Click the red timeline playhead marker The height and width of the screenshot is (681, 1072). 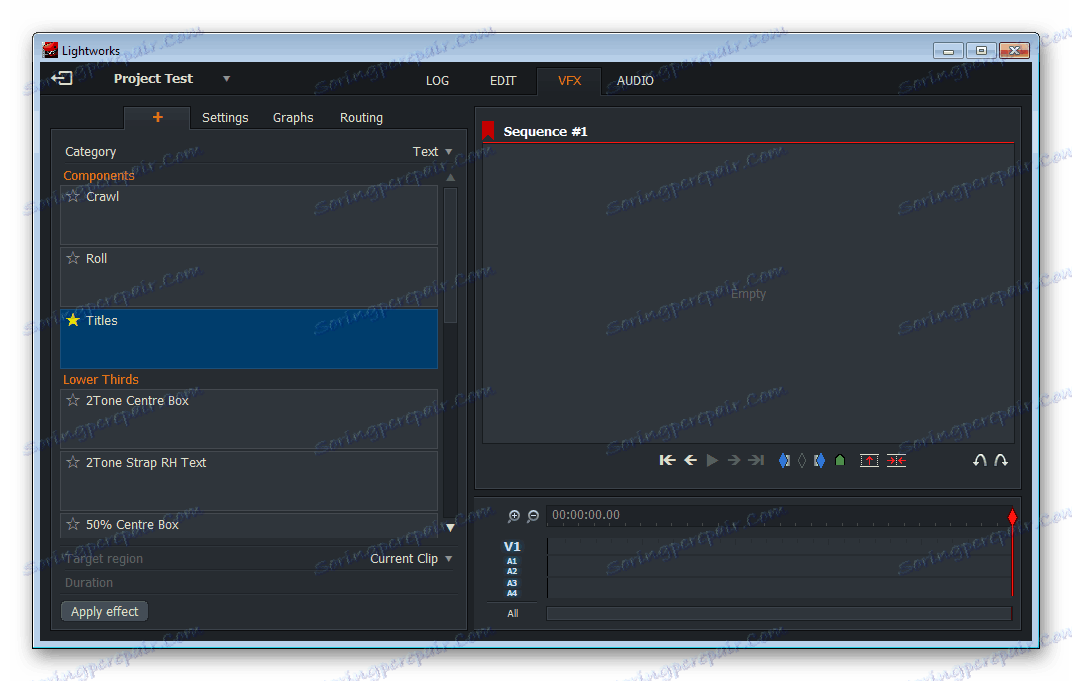(x=1013, y=517)
